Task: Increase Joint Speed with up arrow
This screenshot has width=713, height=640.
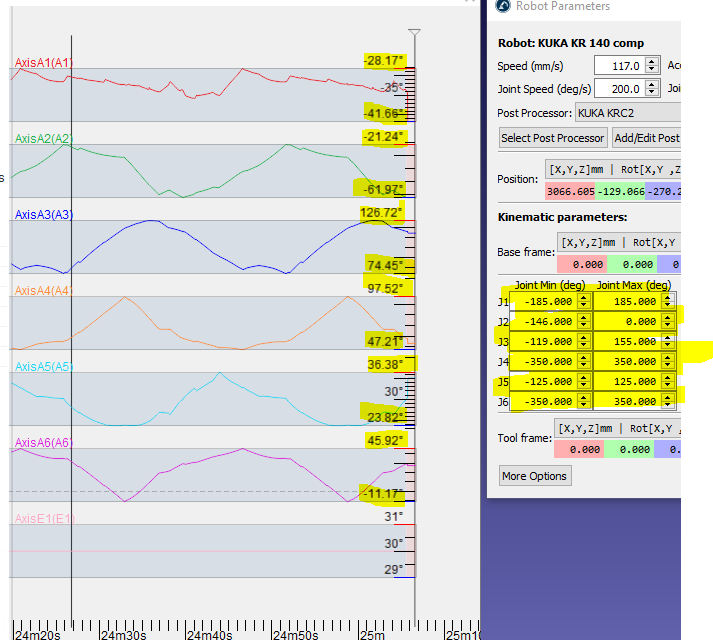Action: 652,84
